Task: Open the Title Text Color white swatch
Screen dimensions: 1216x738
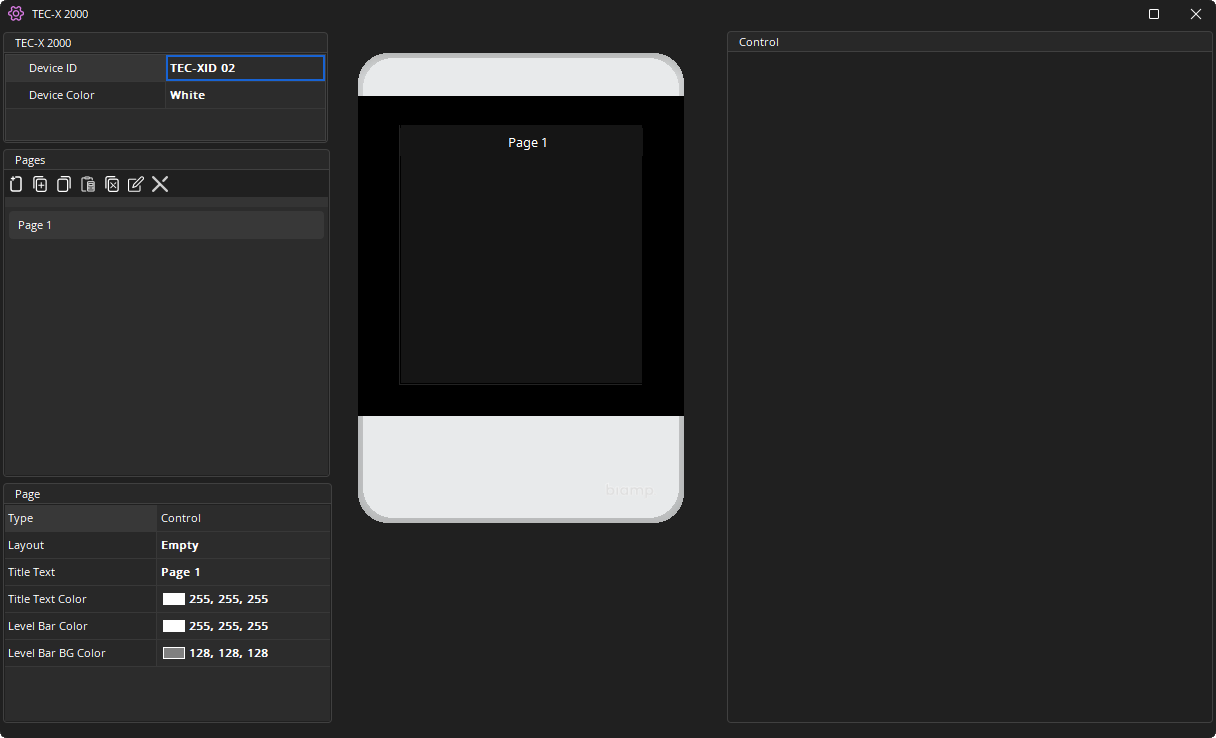Action: coord(174,599)
